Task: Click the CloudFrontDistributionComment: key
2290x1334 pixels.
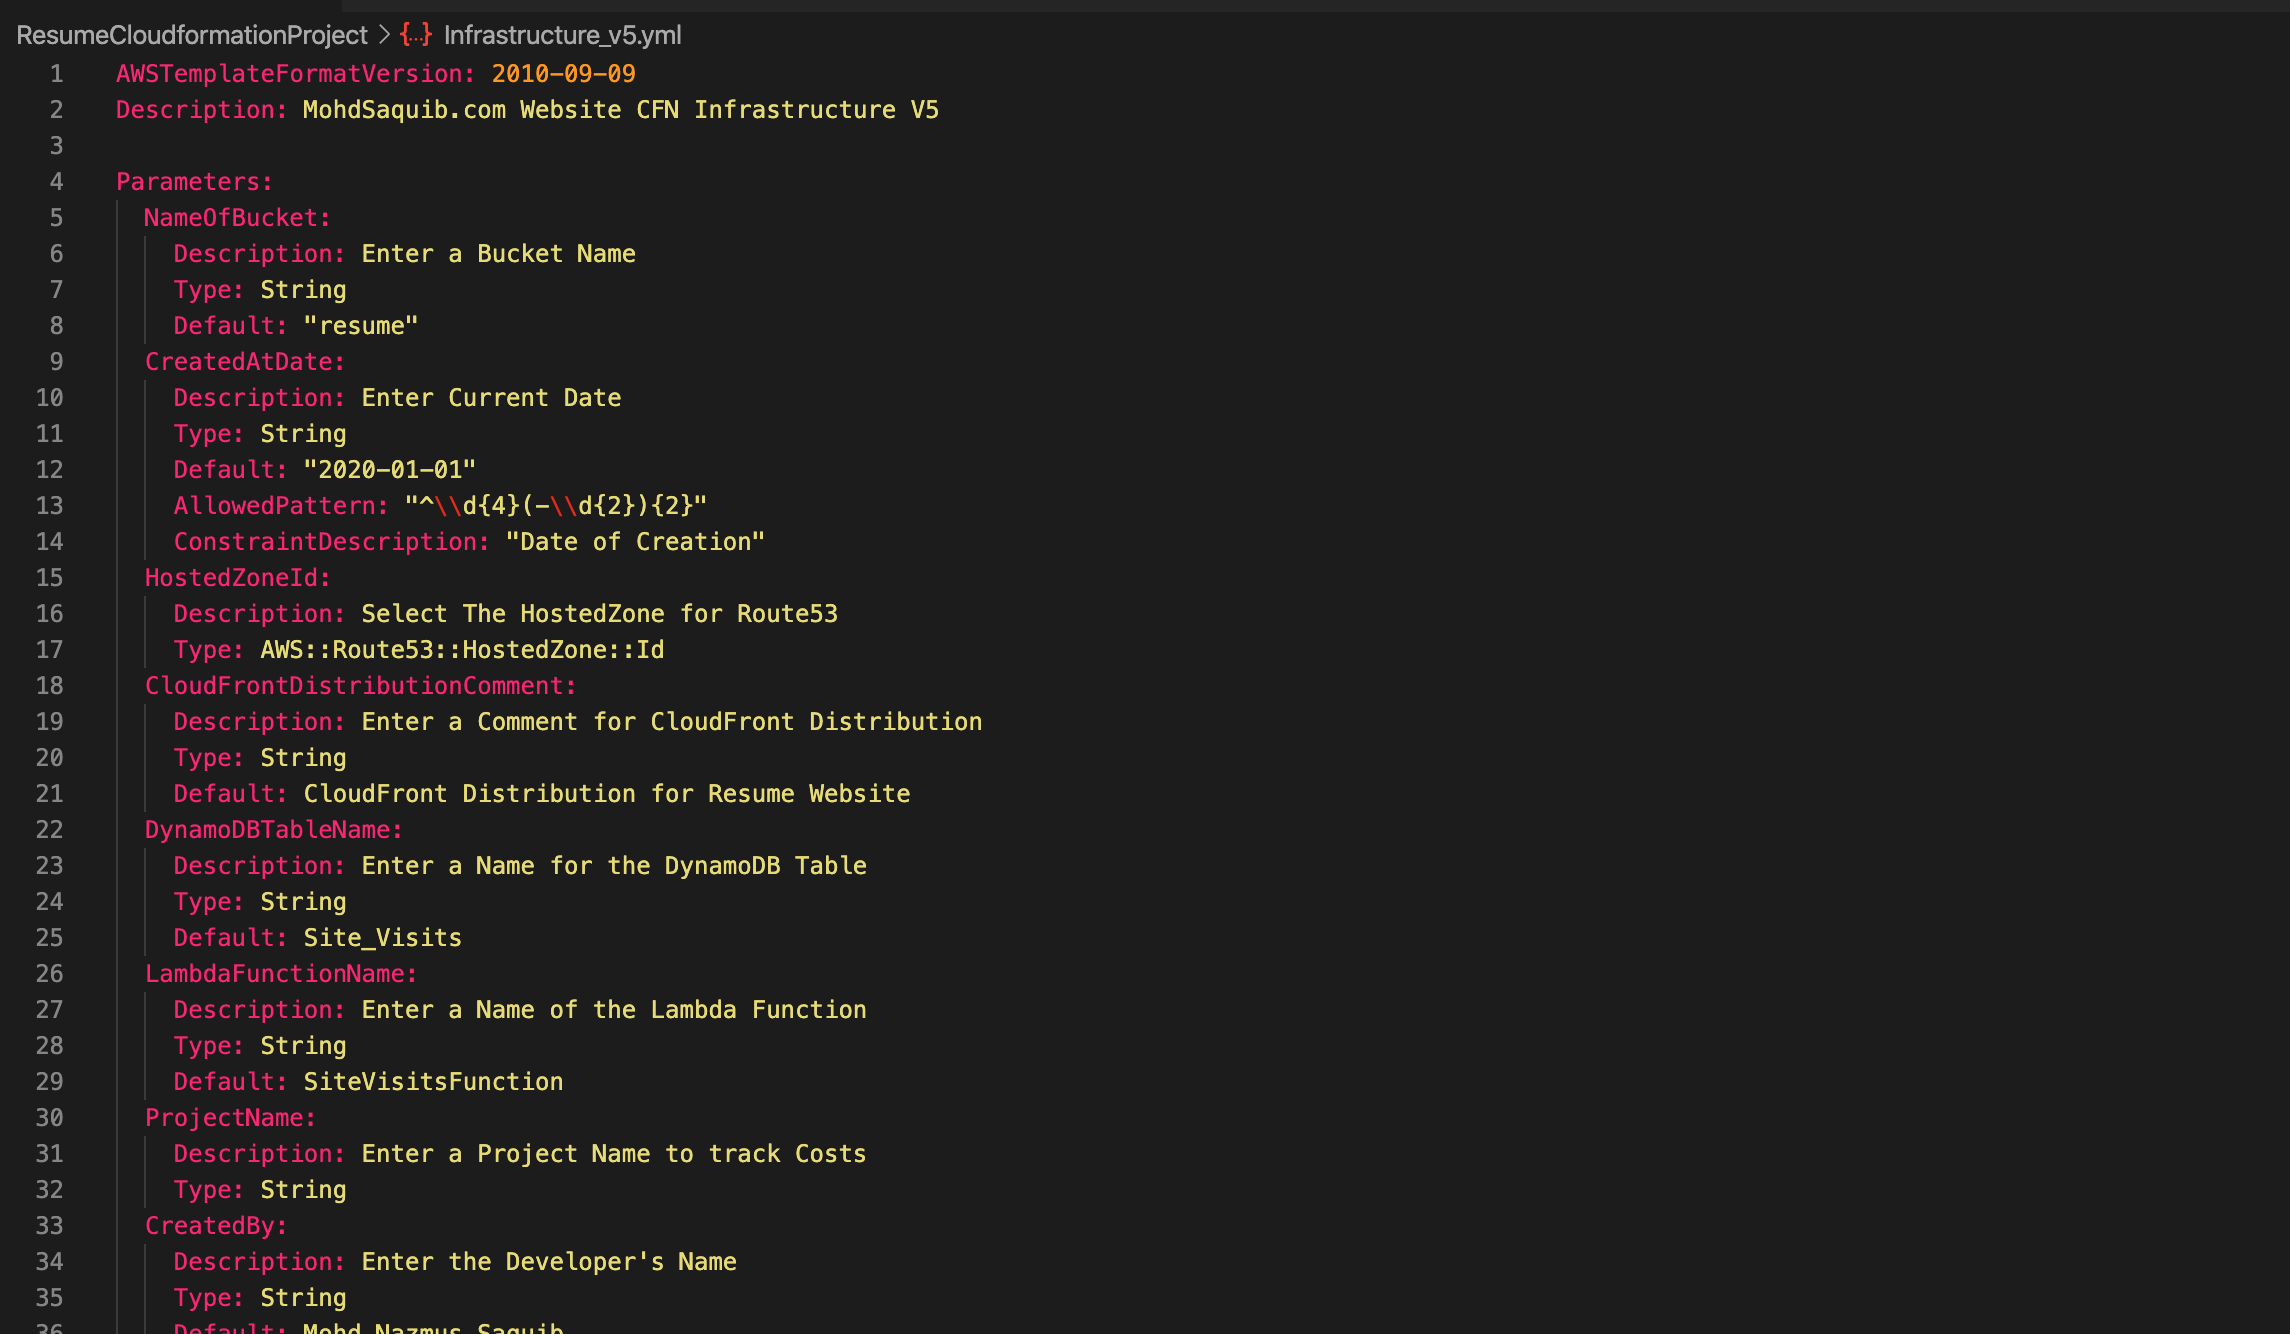Action: pyautogui.click(x=360, y=686)
